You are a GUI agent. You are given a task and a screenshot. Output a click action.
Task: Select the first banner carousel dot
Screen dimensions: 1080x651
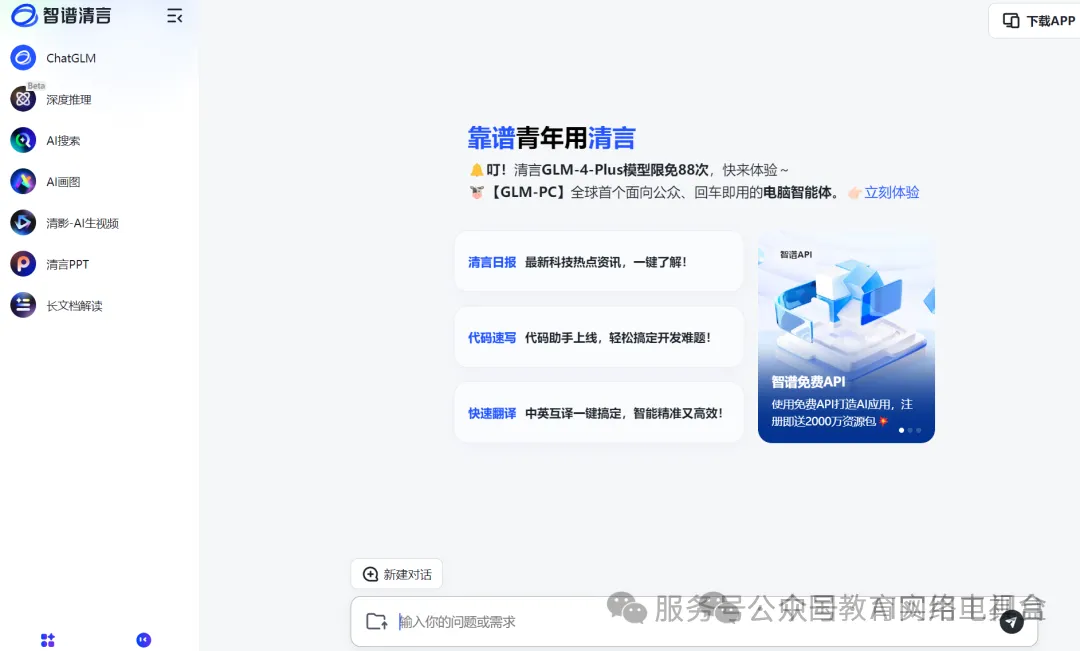pyautogui.click(x=902, y=431)
